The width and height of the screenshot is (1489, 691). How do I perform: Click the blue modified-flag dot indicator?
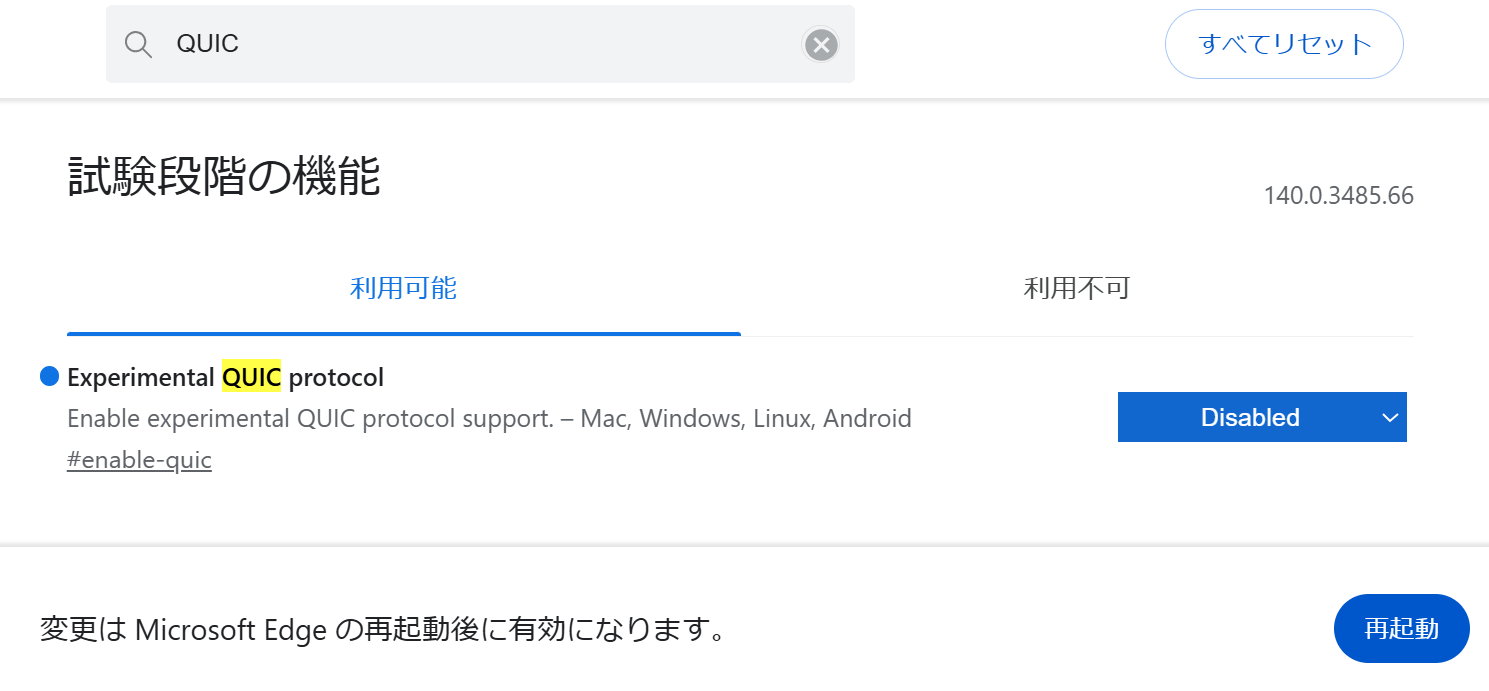tap(50, 377)
